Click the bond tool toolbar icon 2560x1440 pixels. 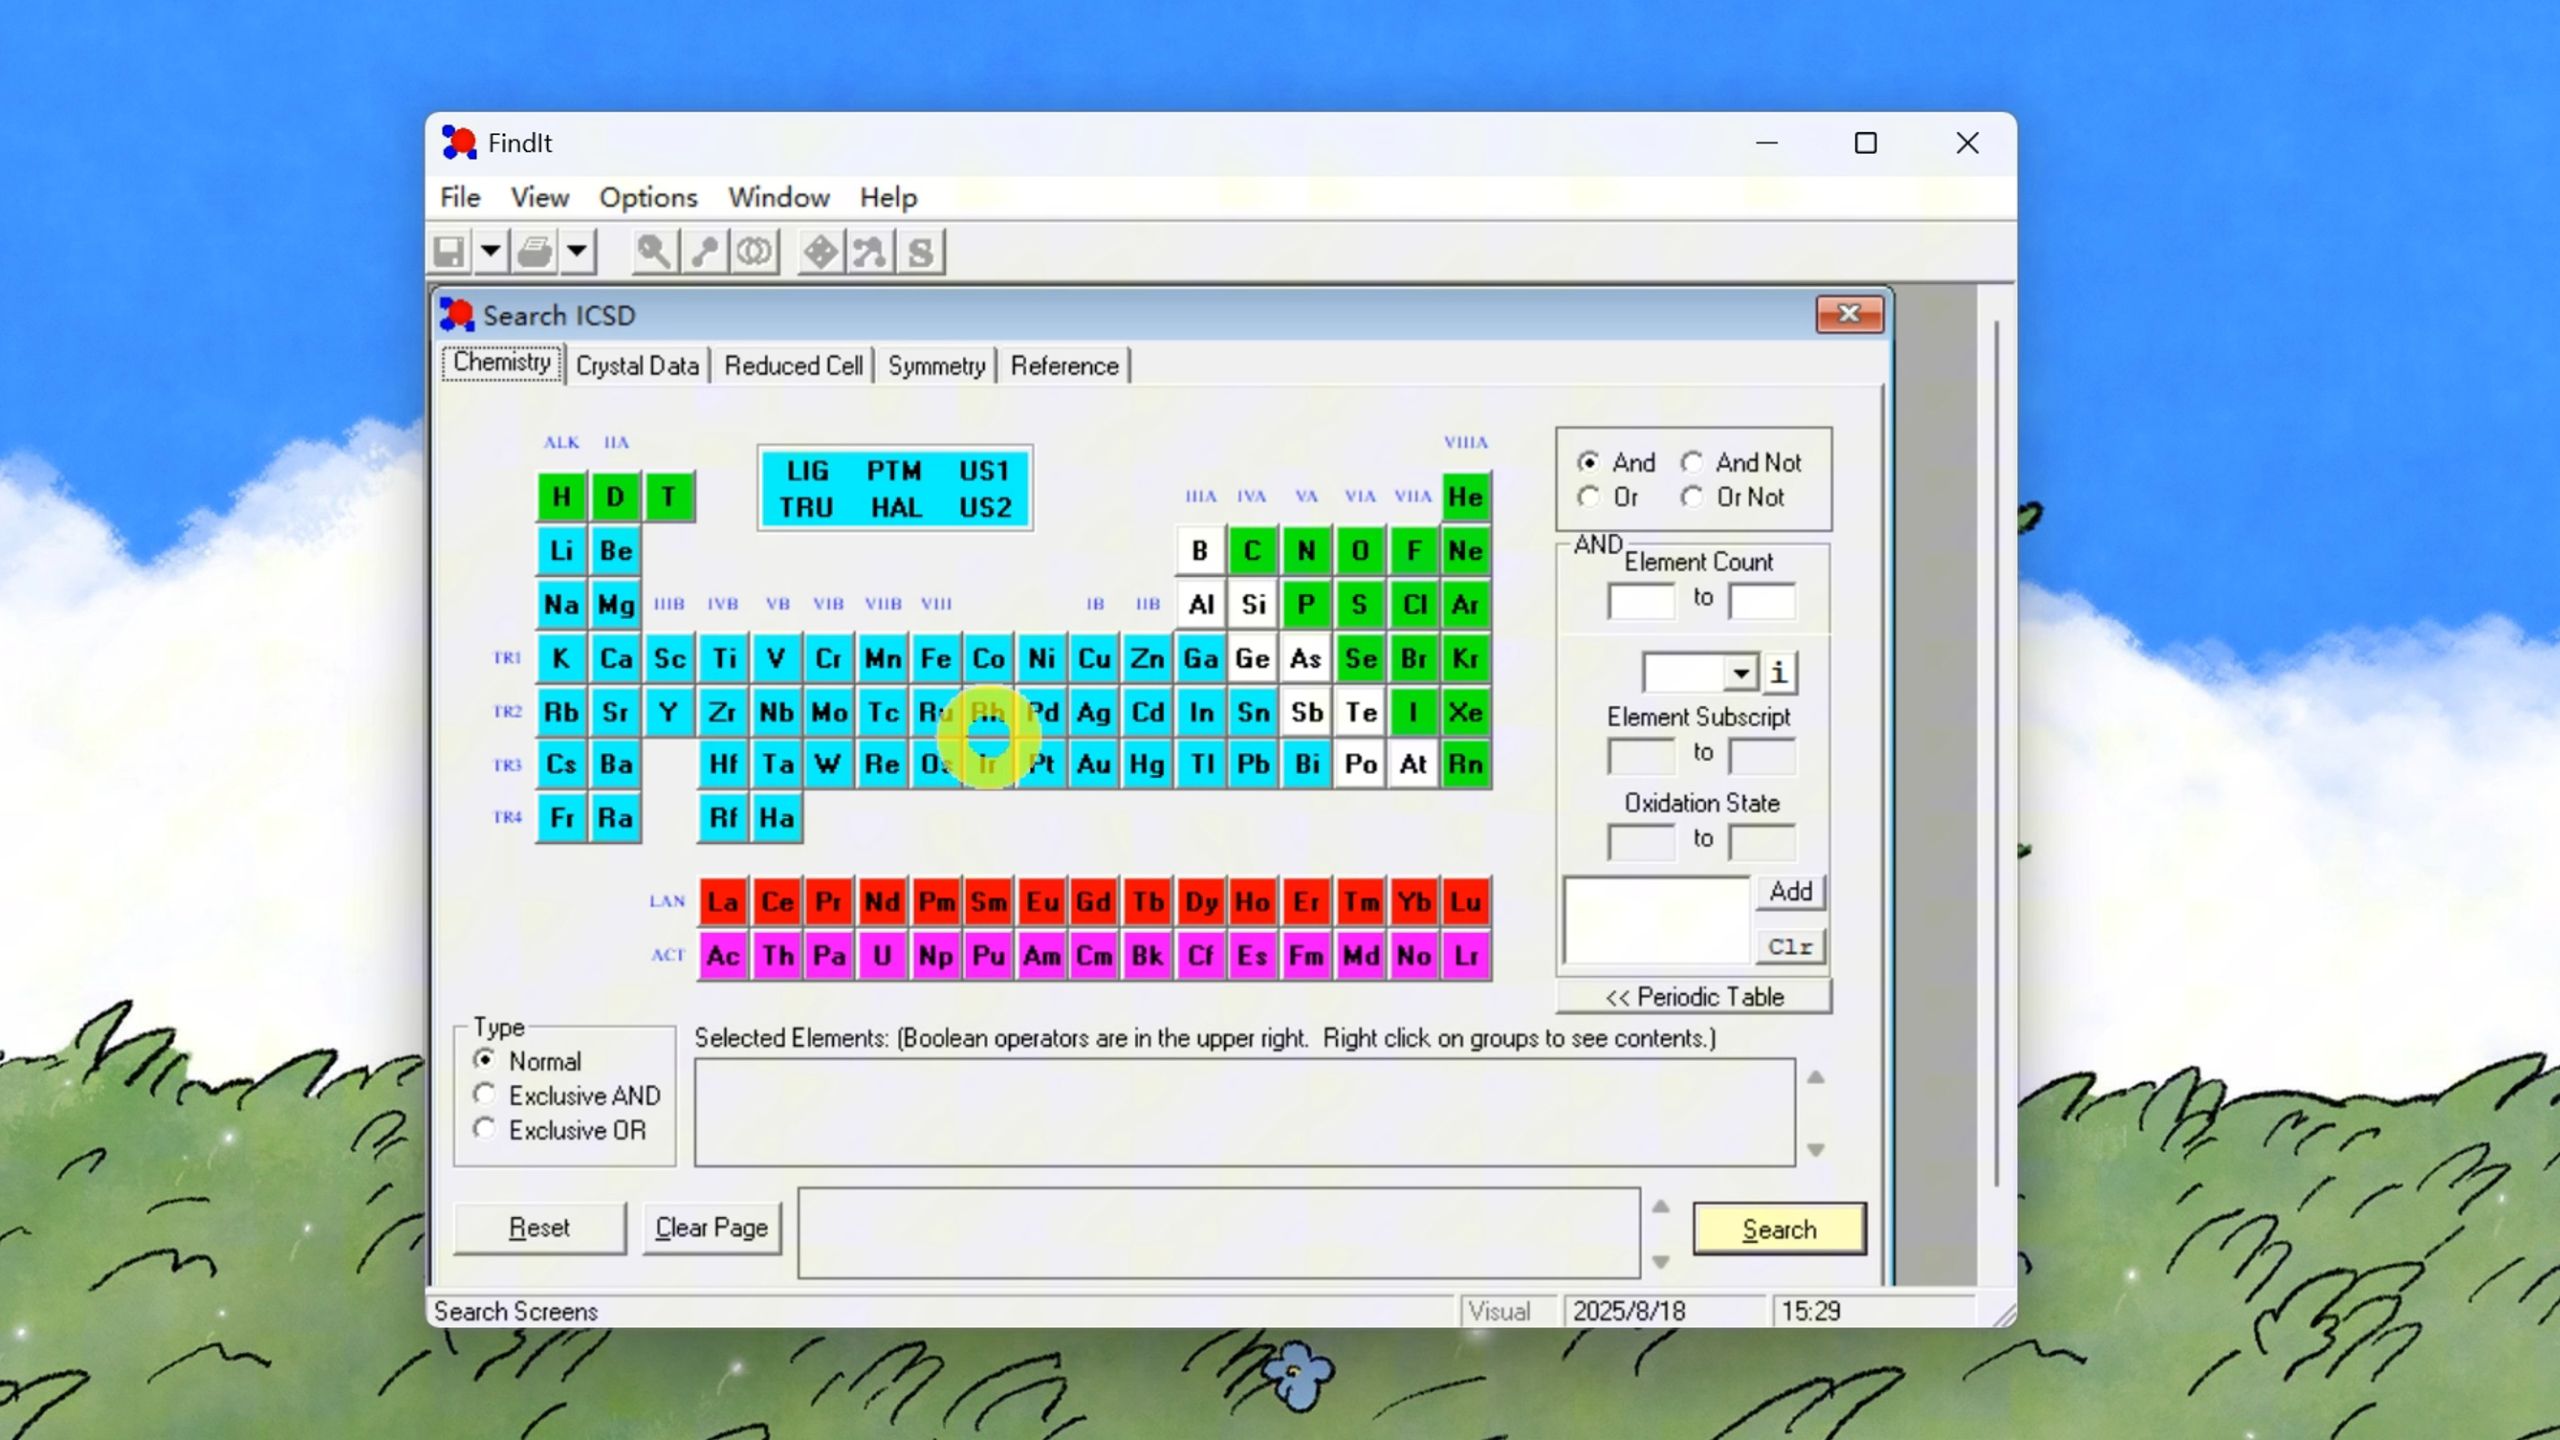(704, 251)
